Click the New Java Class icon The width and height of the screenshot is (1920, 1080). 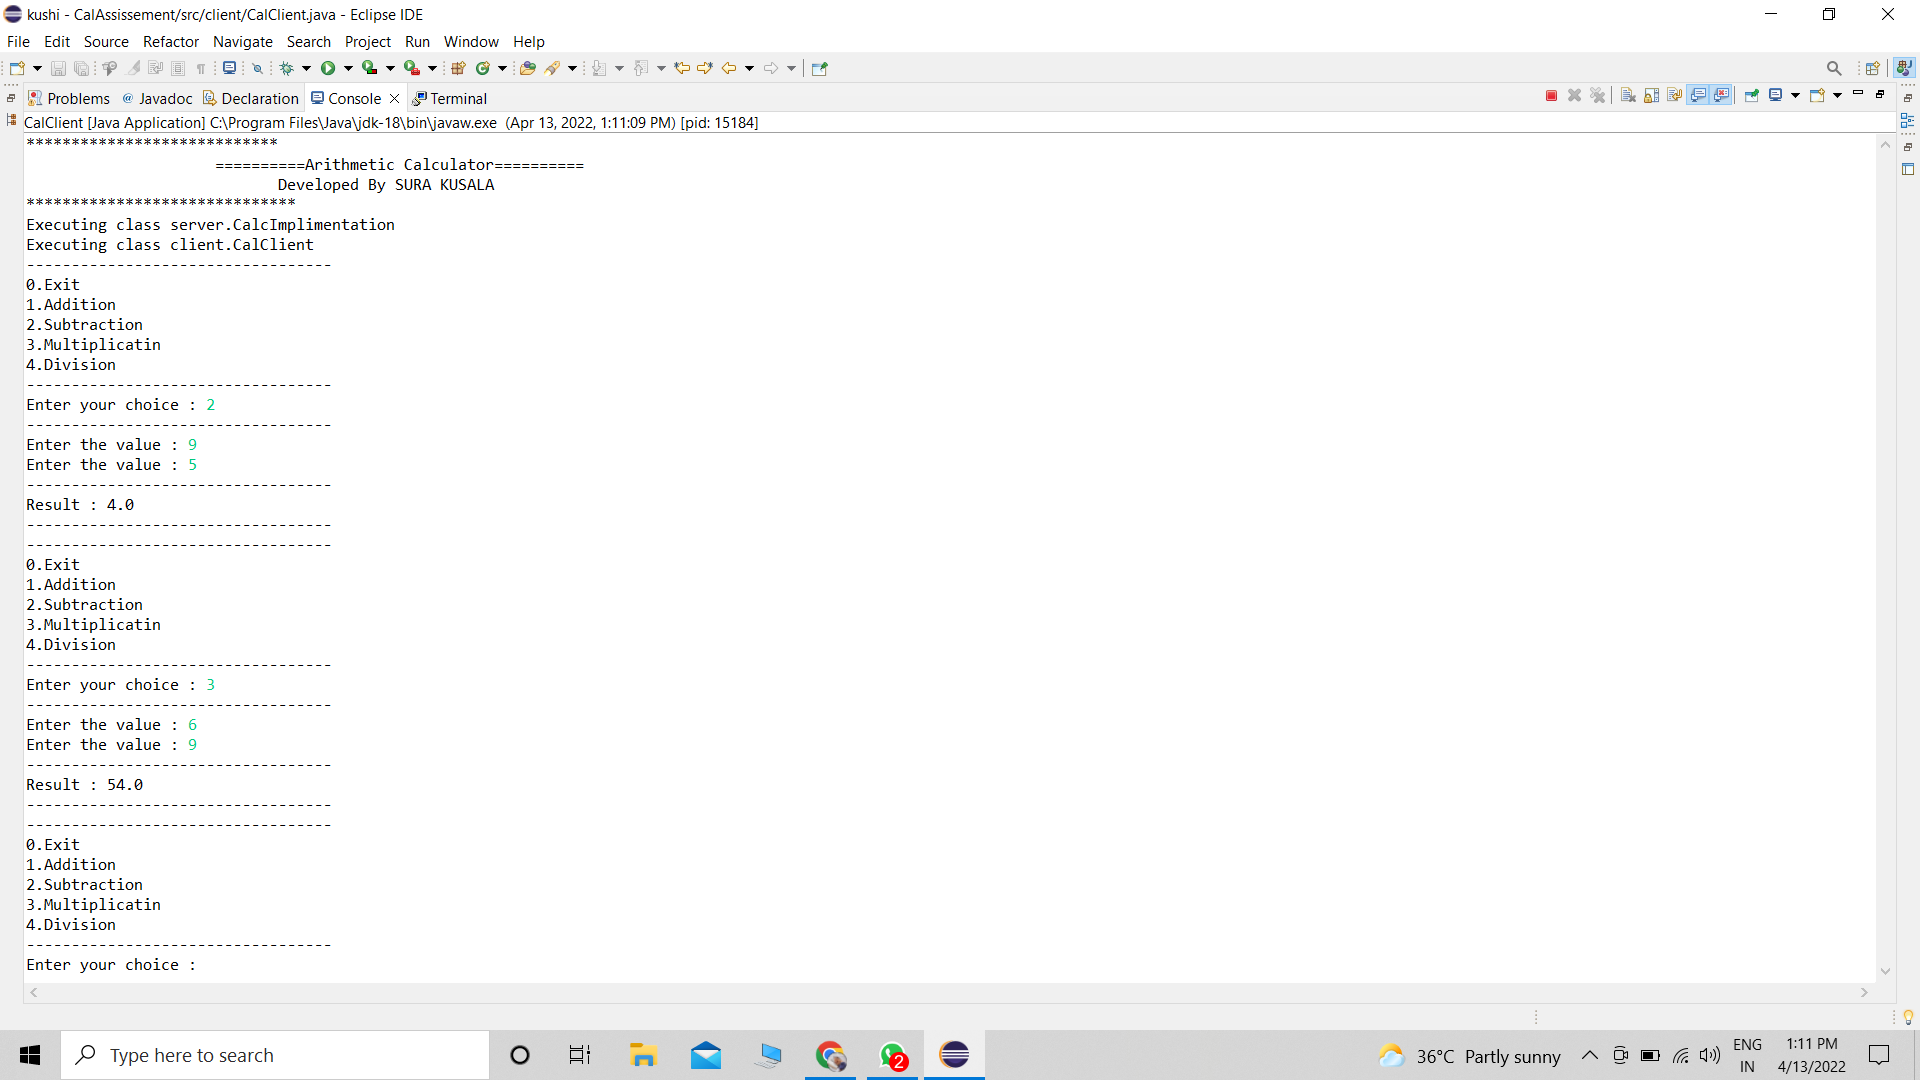tap(483, 68)
